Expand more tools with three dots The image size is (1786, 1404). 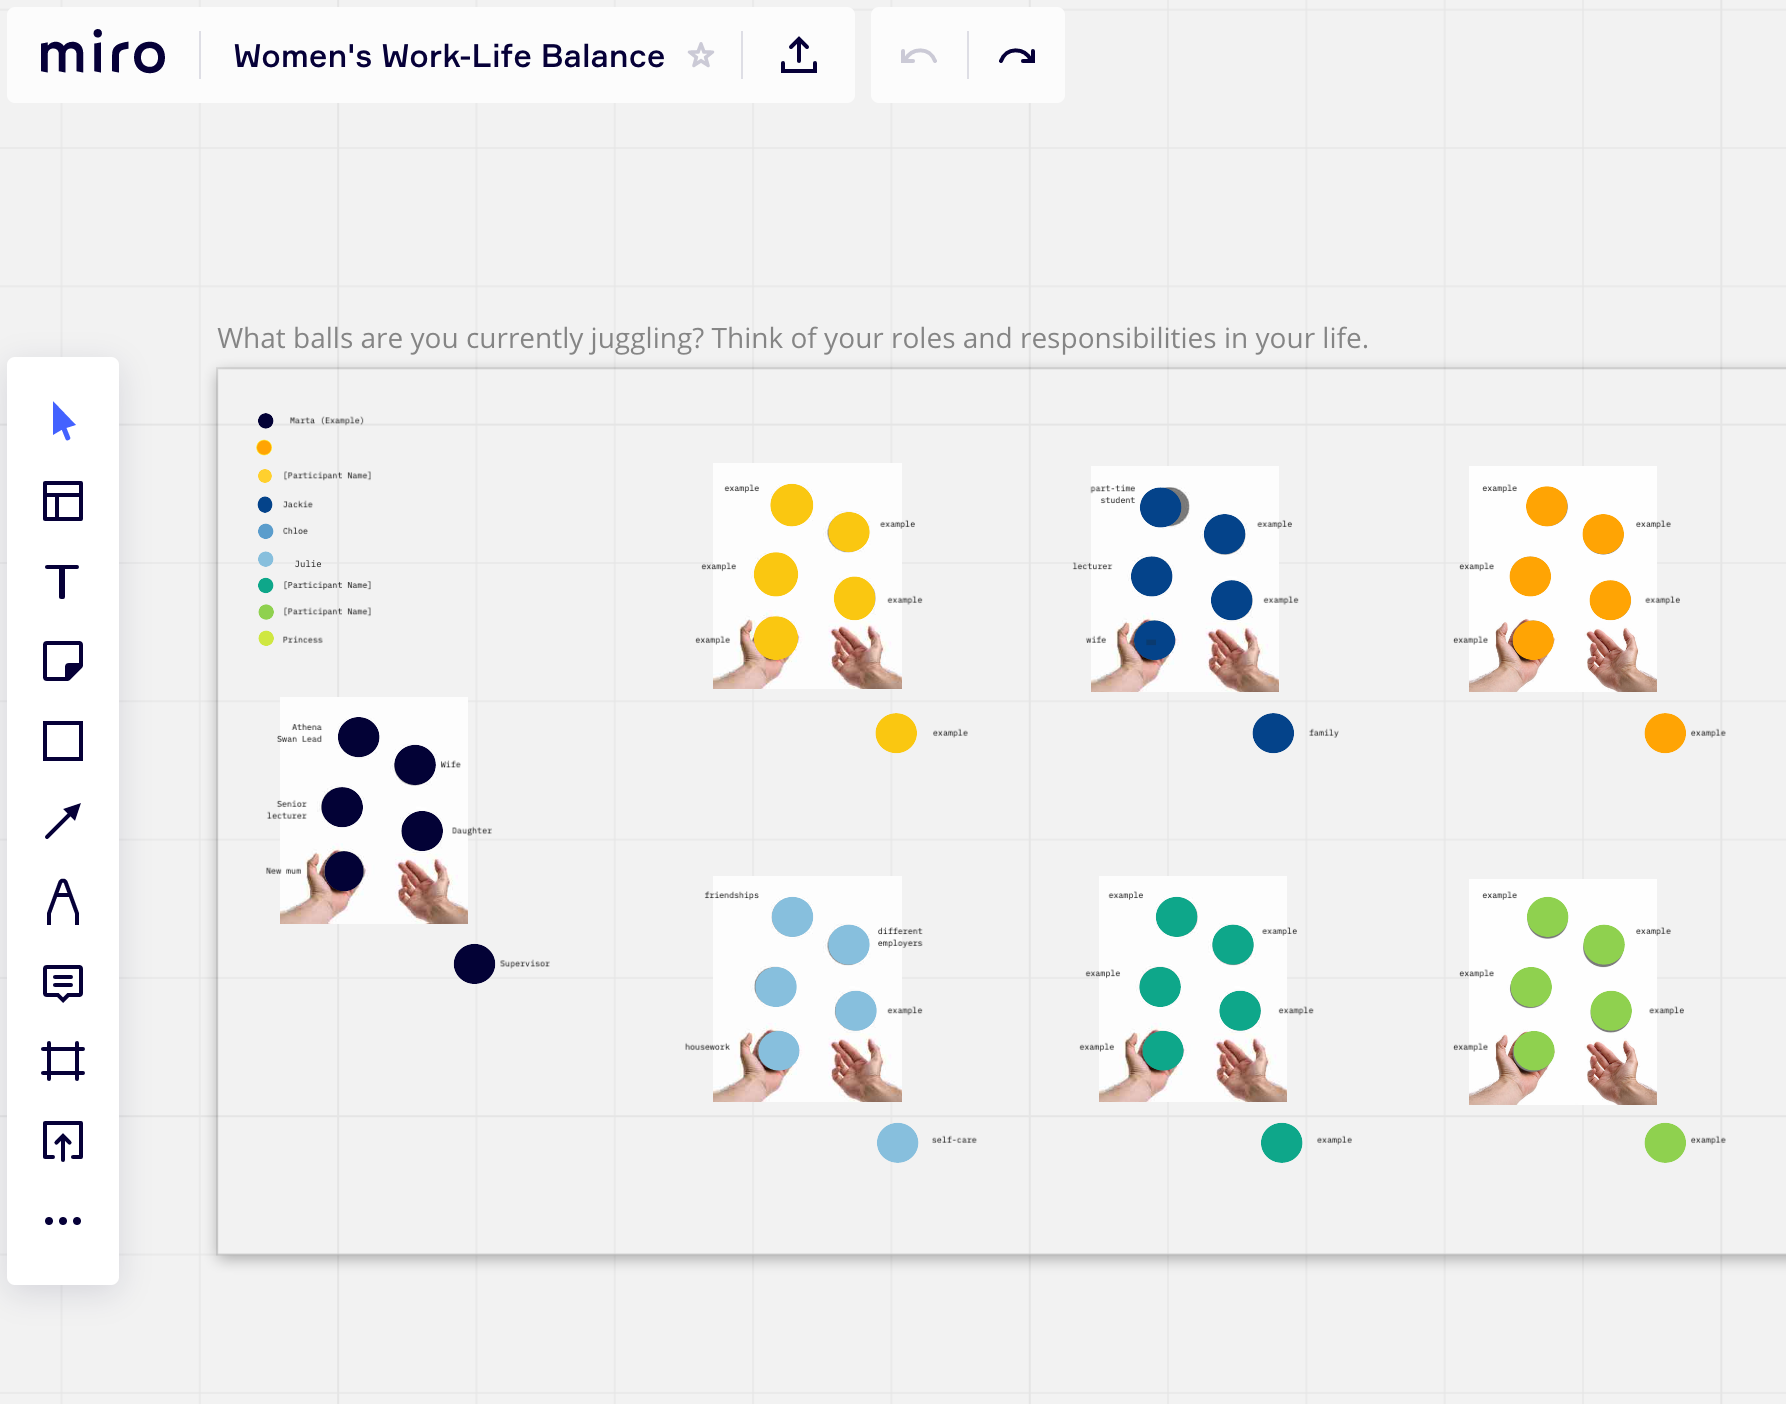pyautogui.click(x=63, y=1221)
